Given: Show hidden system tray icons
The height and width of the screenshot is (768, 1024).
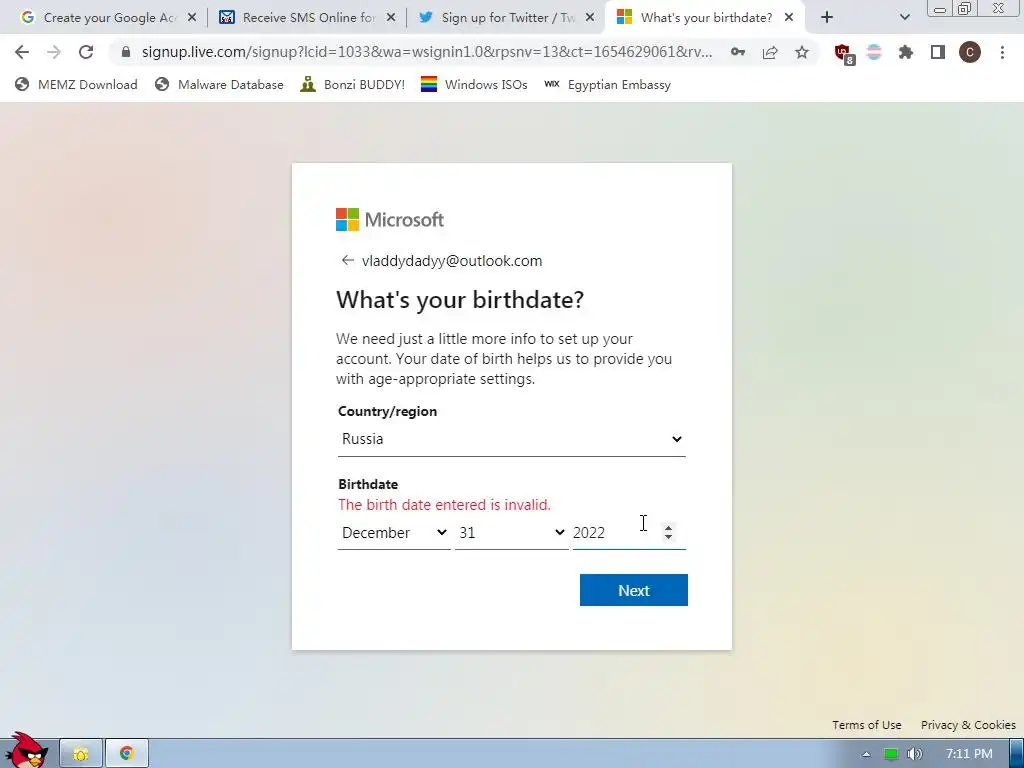Looking at the screenshot, I should (866, 754).
